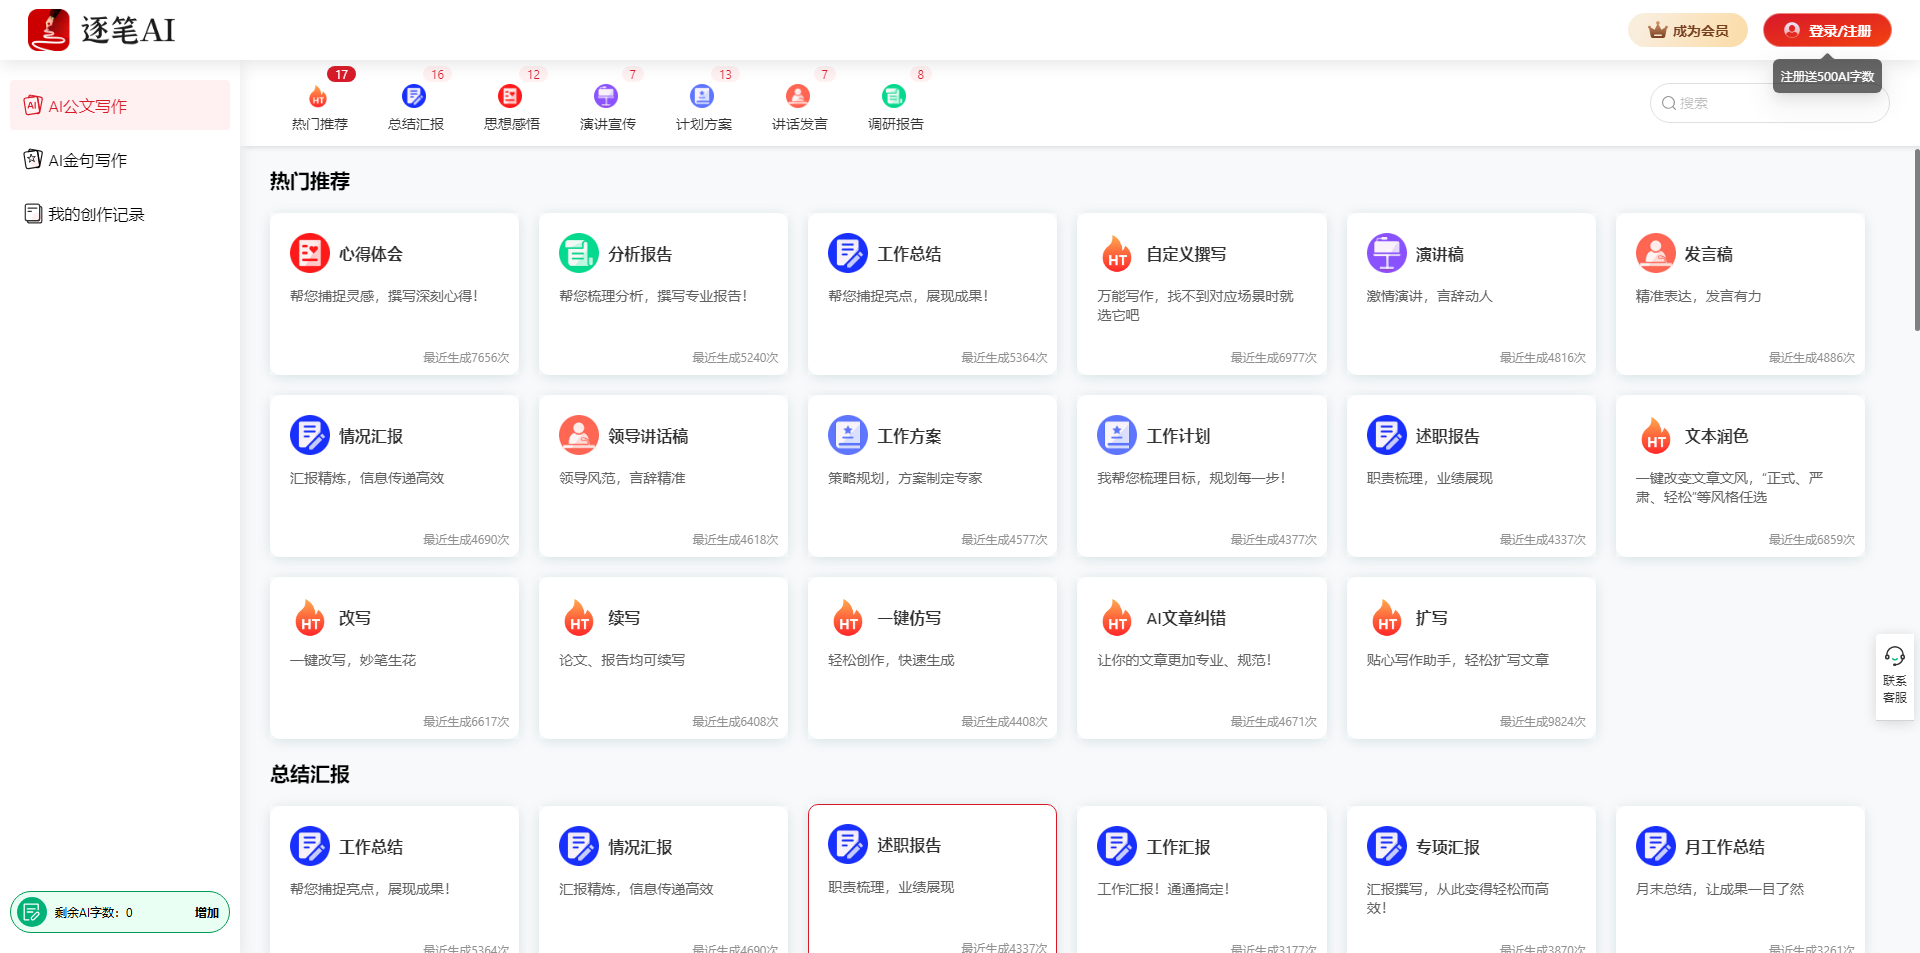This screenshot has height=953, width=1920.
Task: Click '让你的文章更加专业、规范!' text
Action: [x=1184, y=660]
